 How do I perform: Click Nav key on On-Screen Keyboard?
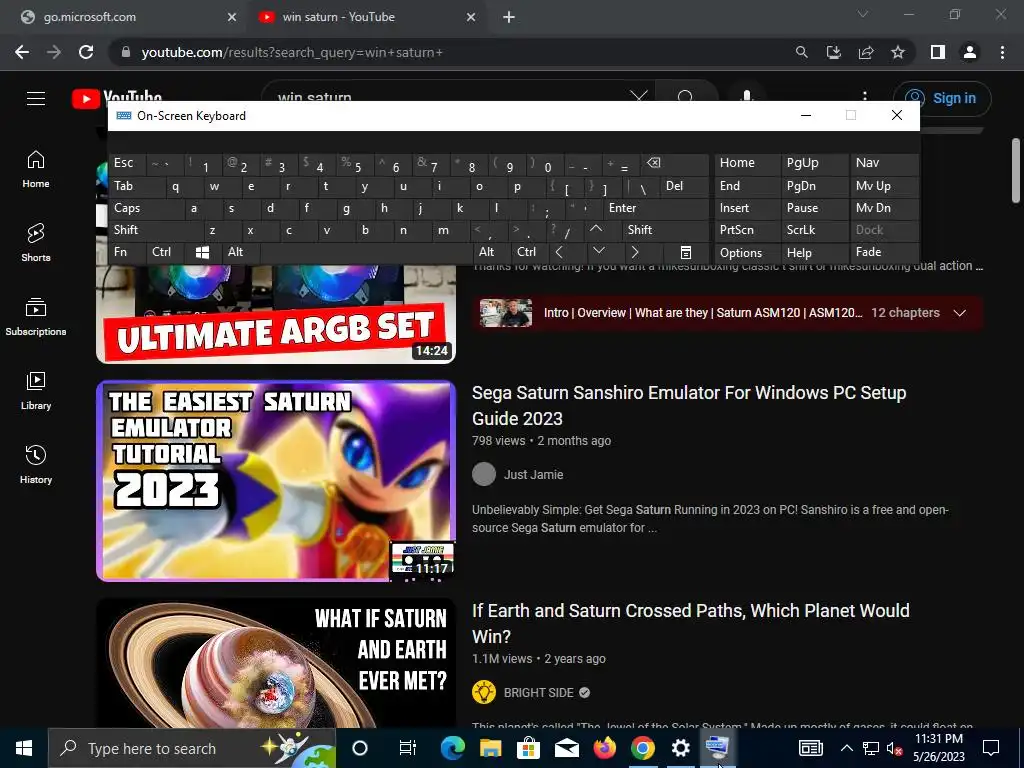[x=884, y=163]
